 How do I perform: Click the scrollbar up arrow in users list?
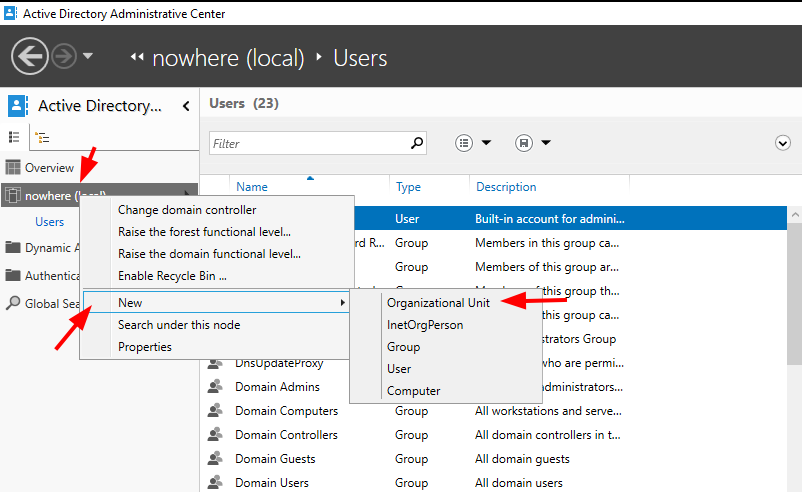(795, 215)
